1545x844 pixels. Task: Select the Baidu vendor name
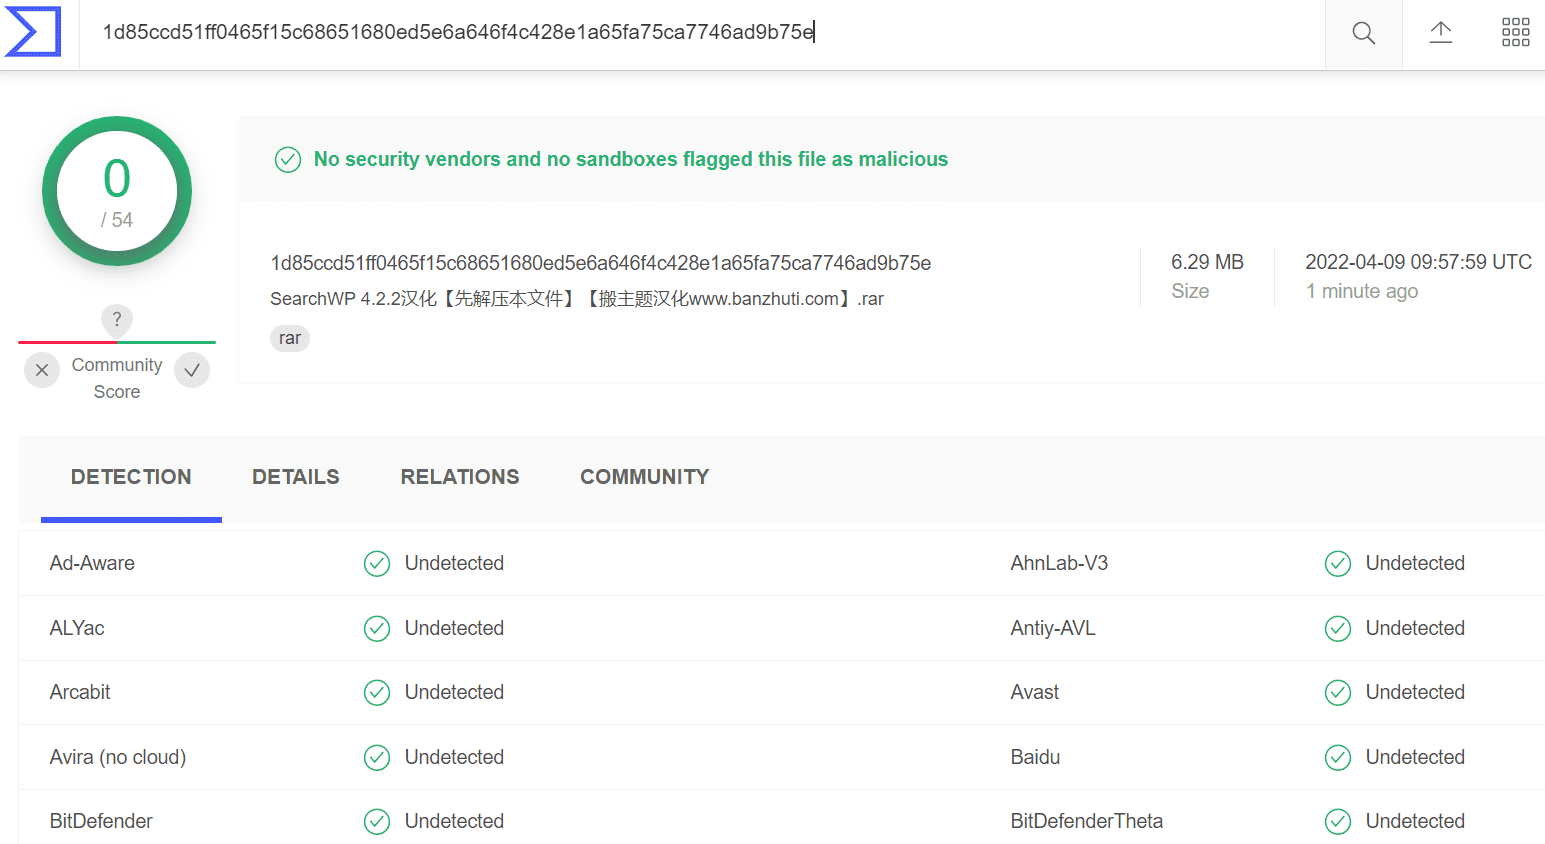1035,757
